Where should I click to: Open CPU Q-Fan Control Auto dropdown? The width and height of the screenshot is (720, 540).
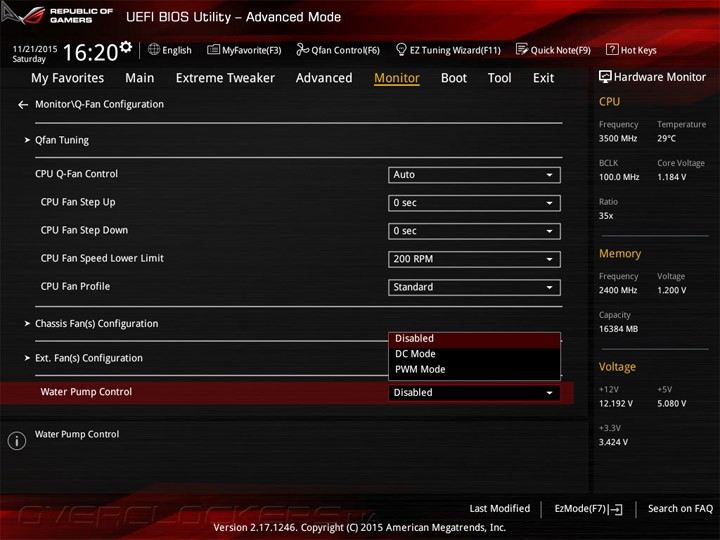point(474,175)
